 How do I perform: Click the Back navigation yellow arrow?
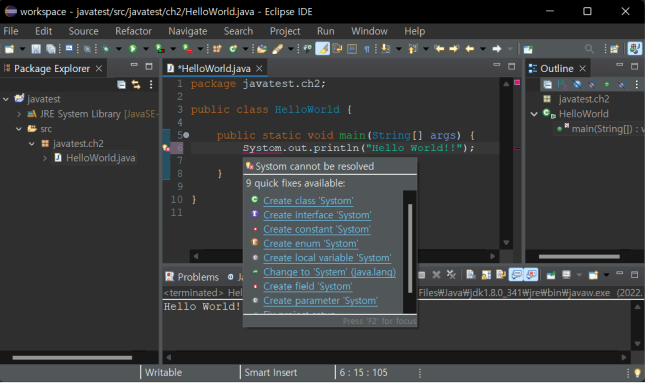pyautogui.click(x=469, y=49)
